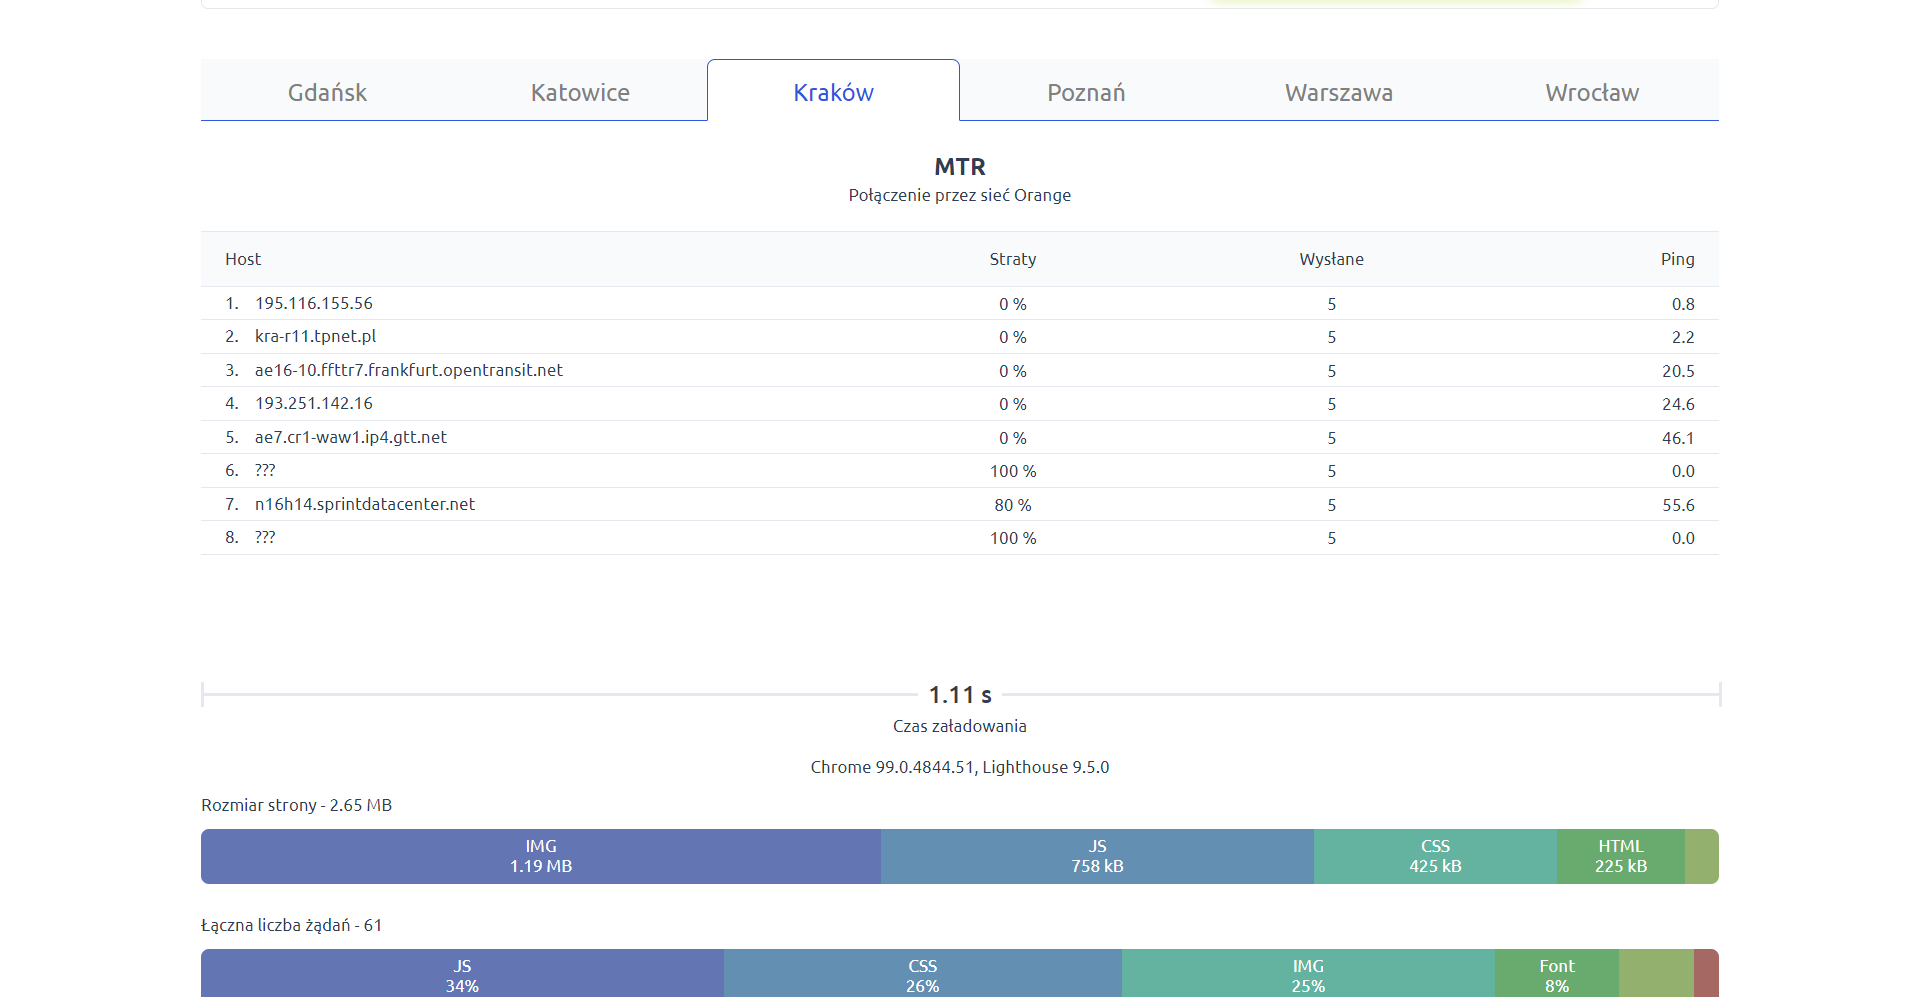Select the JS 34% requests segment
This screenshot has width=1920, height=997.
pos(462,974)
